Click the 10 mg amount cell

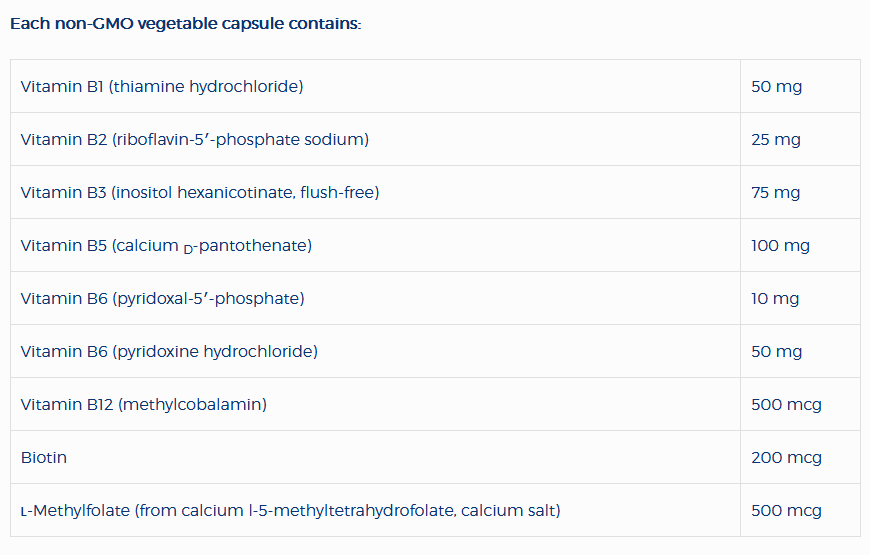[x=776, y=299]
